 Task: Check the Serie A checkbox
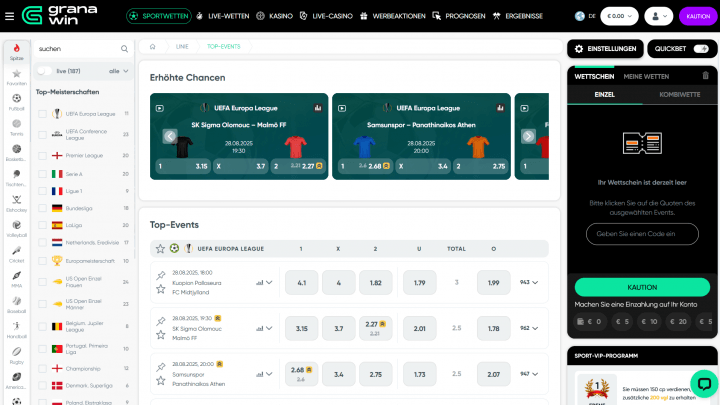tap(42, 174)
